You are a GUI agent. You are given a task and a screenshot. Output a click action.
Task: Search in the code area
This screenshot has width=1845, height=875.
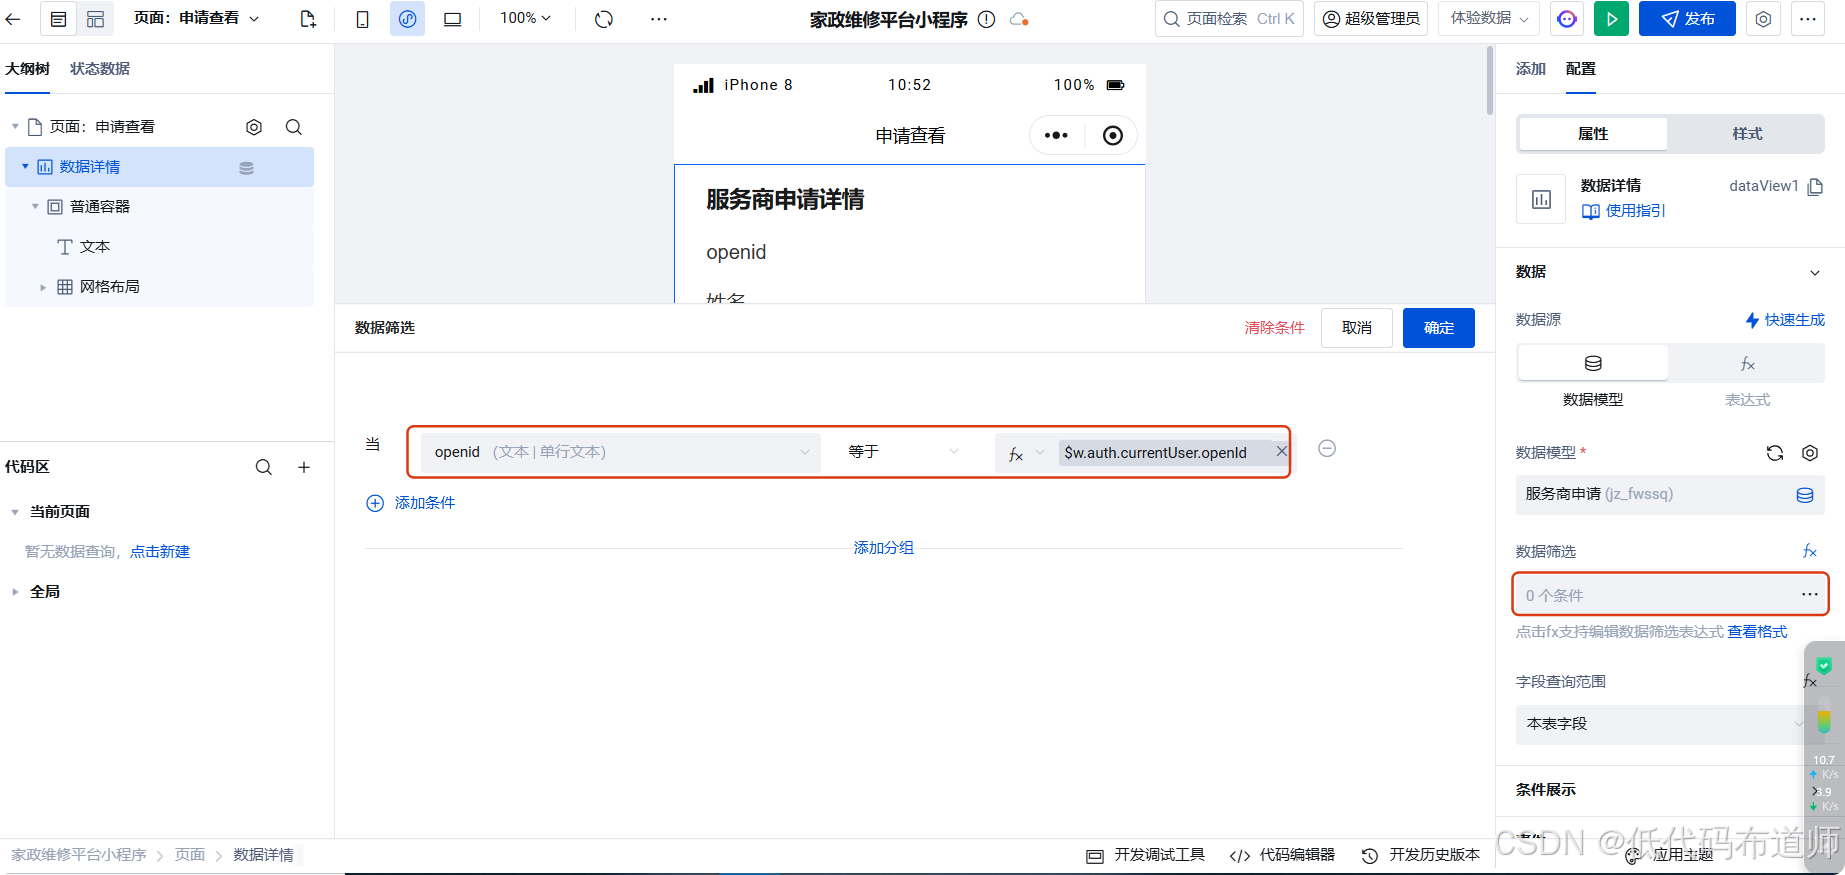pos(264,467)
